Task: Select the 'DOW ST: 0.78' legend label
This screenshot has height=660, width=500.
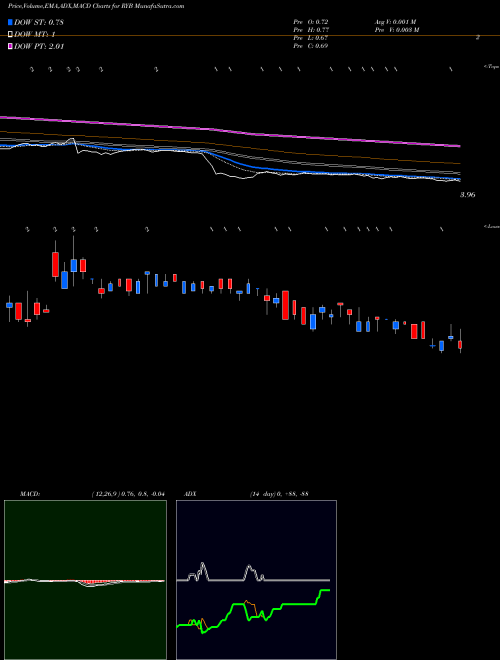Action: pyautogui.click(x=39, y=22)
